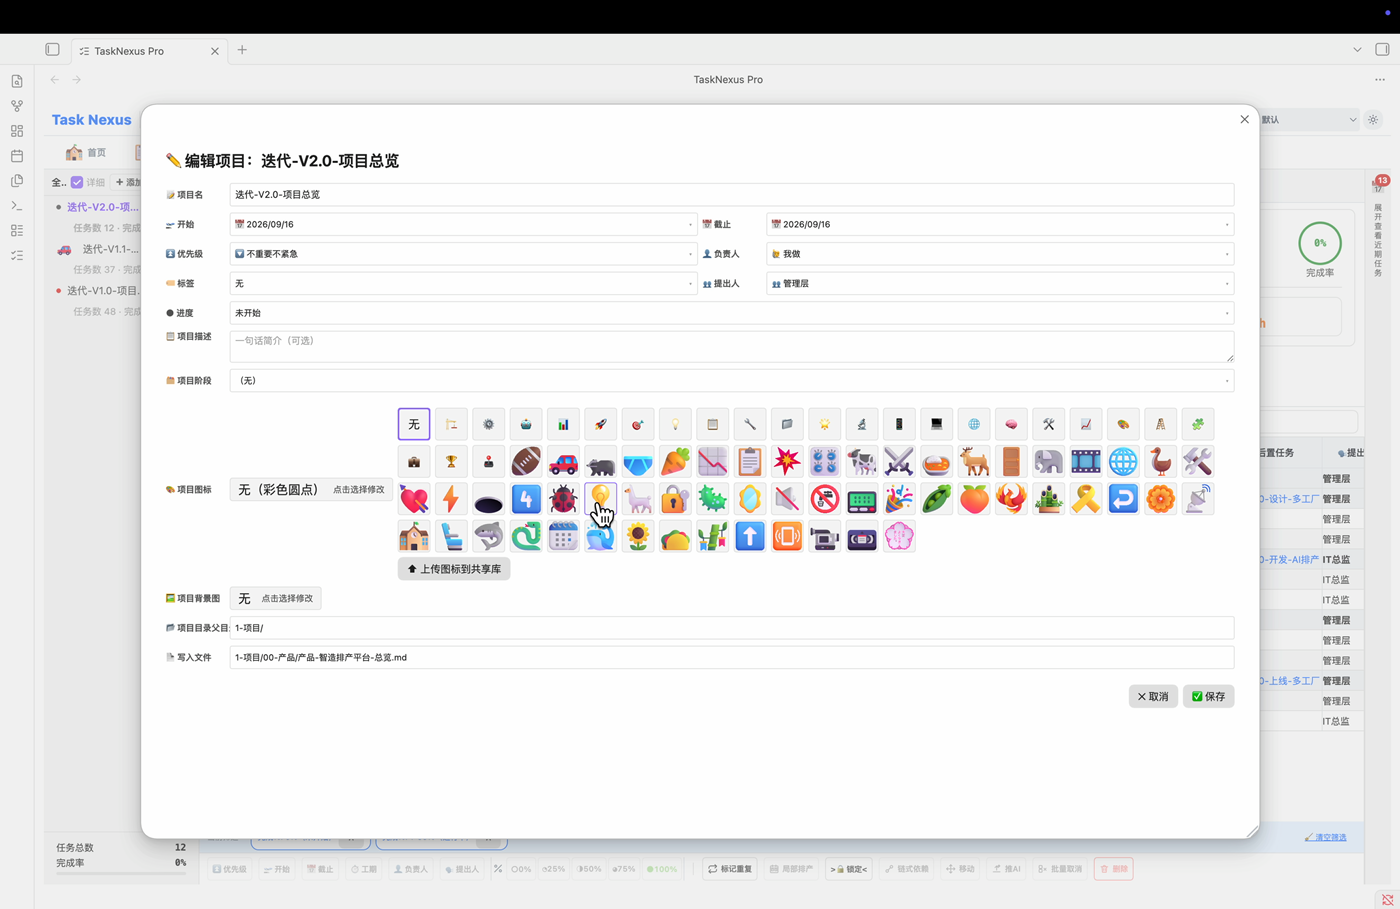Pick the crossed swords project icon
This screenshot has height=909, width=1400.
point(899,462)
